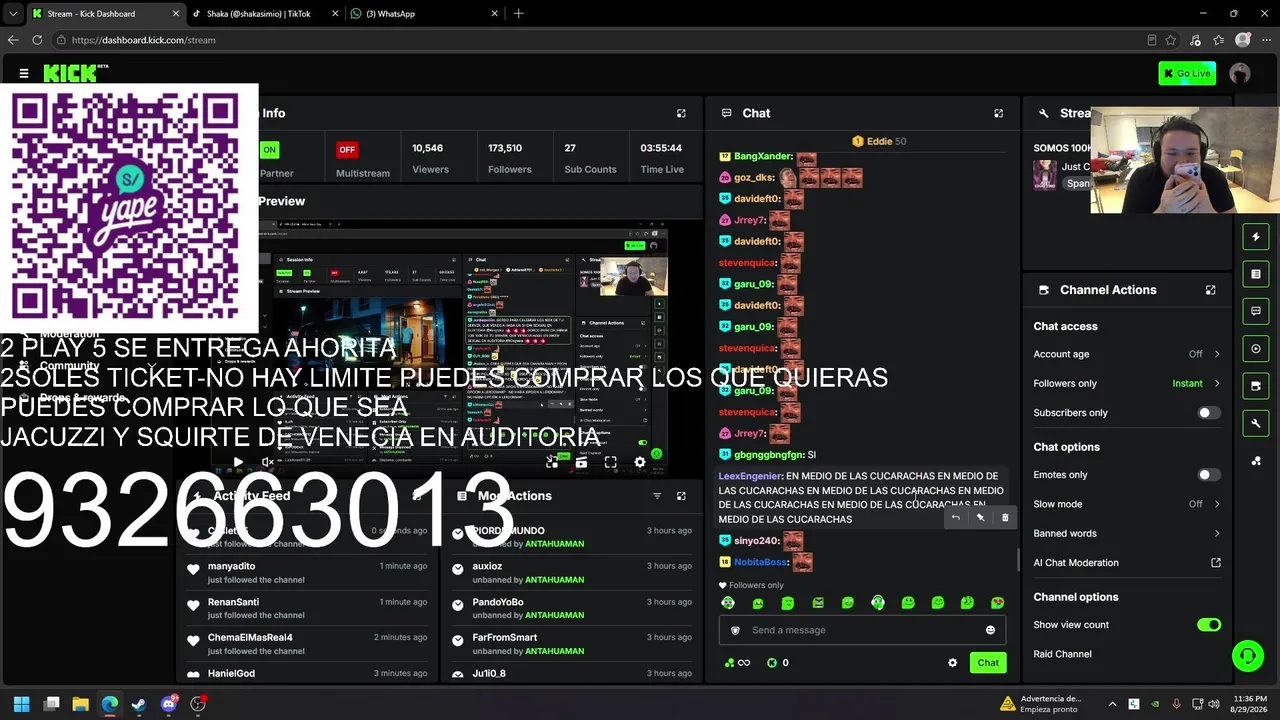Show hidden system tray icons
This screenshot has height=720, width=1280.
click(1112, 704)
